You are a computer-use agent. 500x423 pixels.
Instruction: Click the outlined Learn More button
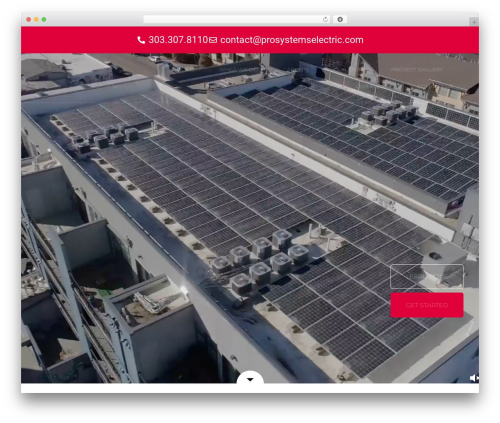coord(427,276)
